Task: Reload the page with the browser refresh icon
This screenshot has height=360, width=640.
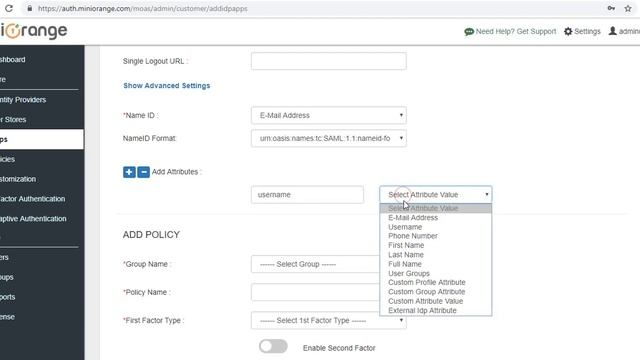Action: tap(9, 8)
